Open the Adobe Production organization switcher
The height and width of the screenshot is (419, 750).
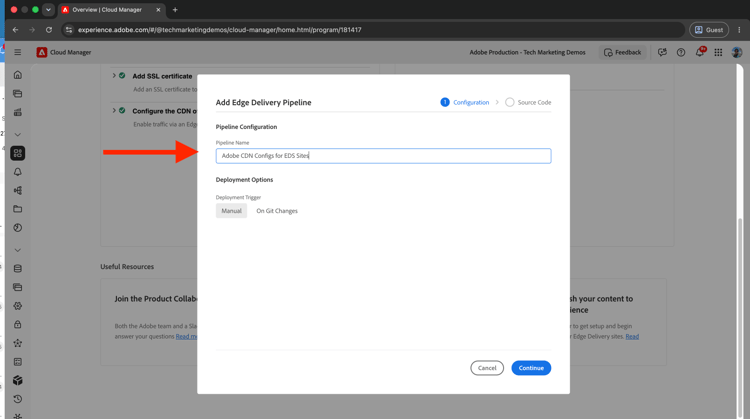[527, 52]
